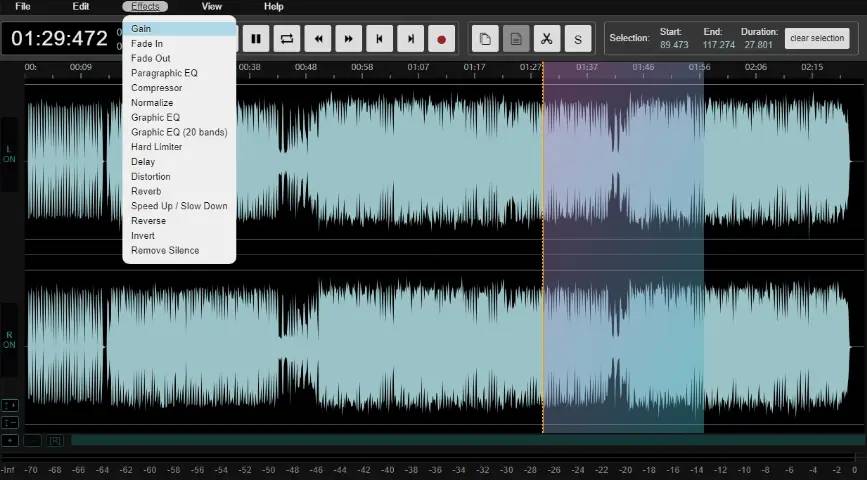Screen dimensions: 867x480
Task: Choose the Reverb effect
Action: pos(179,191)
